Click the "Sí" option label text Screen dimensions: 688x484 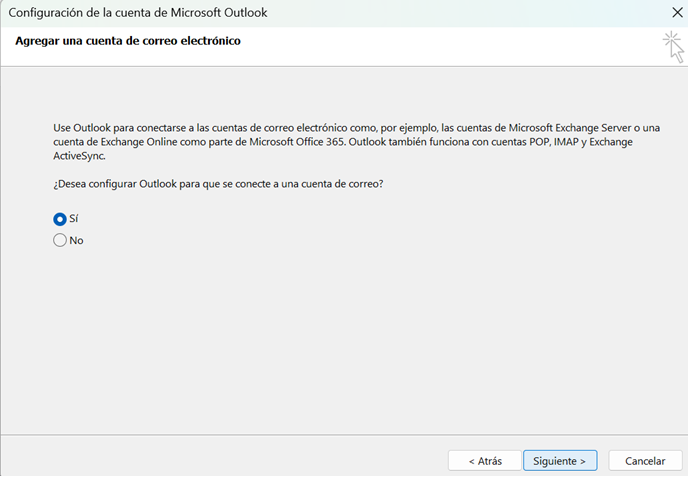[74, 218]
